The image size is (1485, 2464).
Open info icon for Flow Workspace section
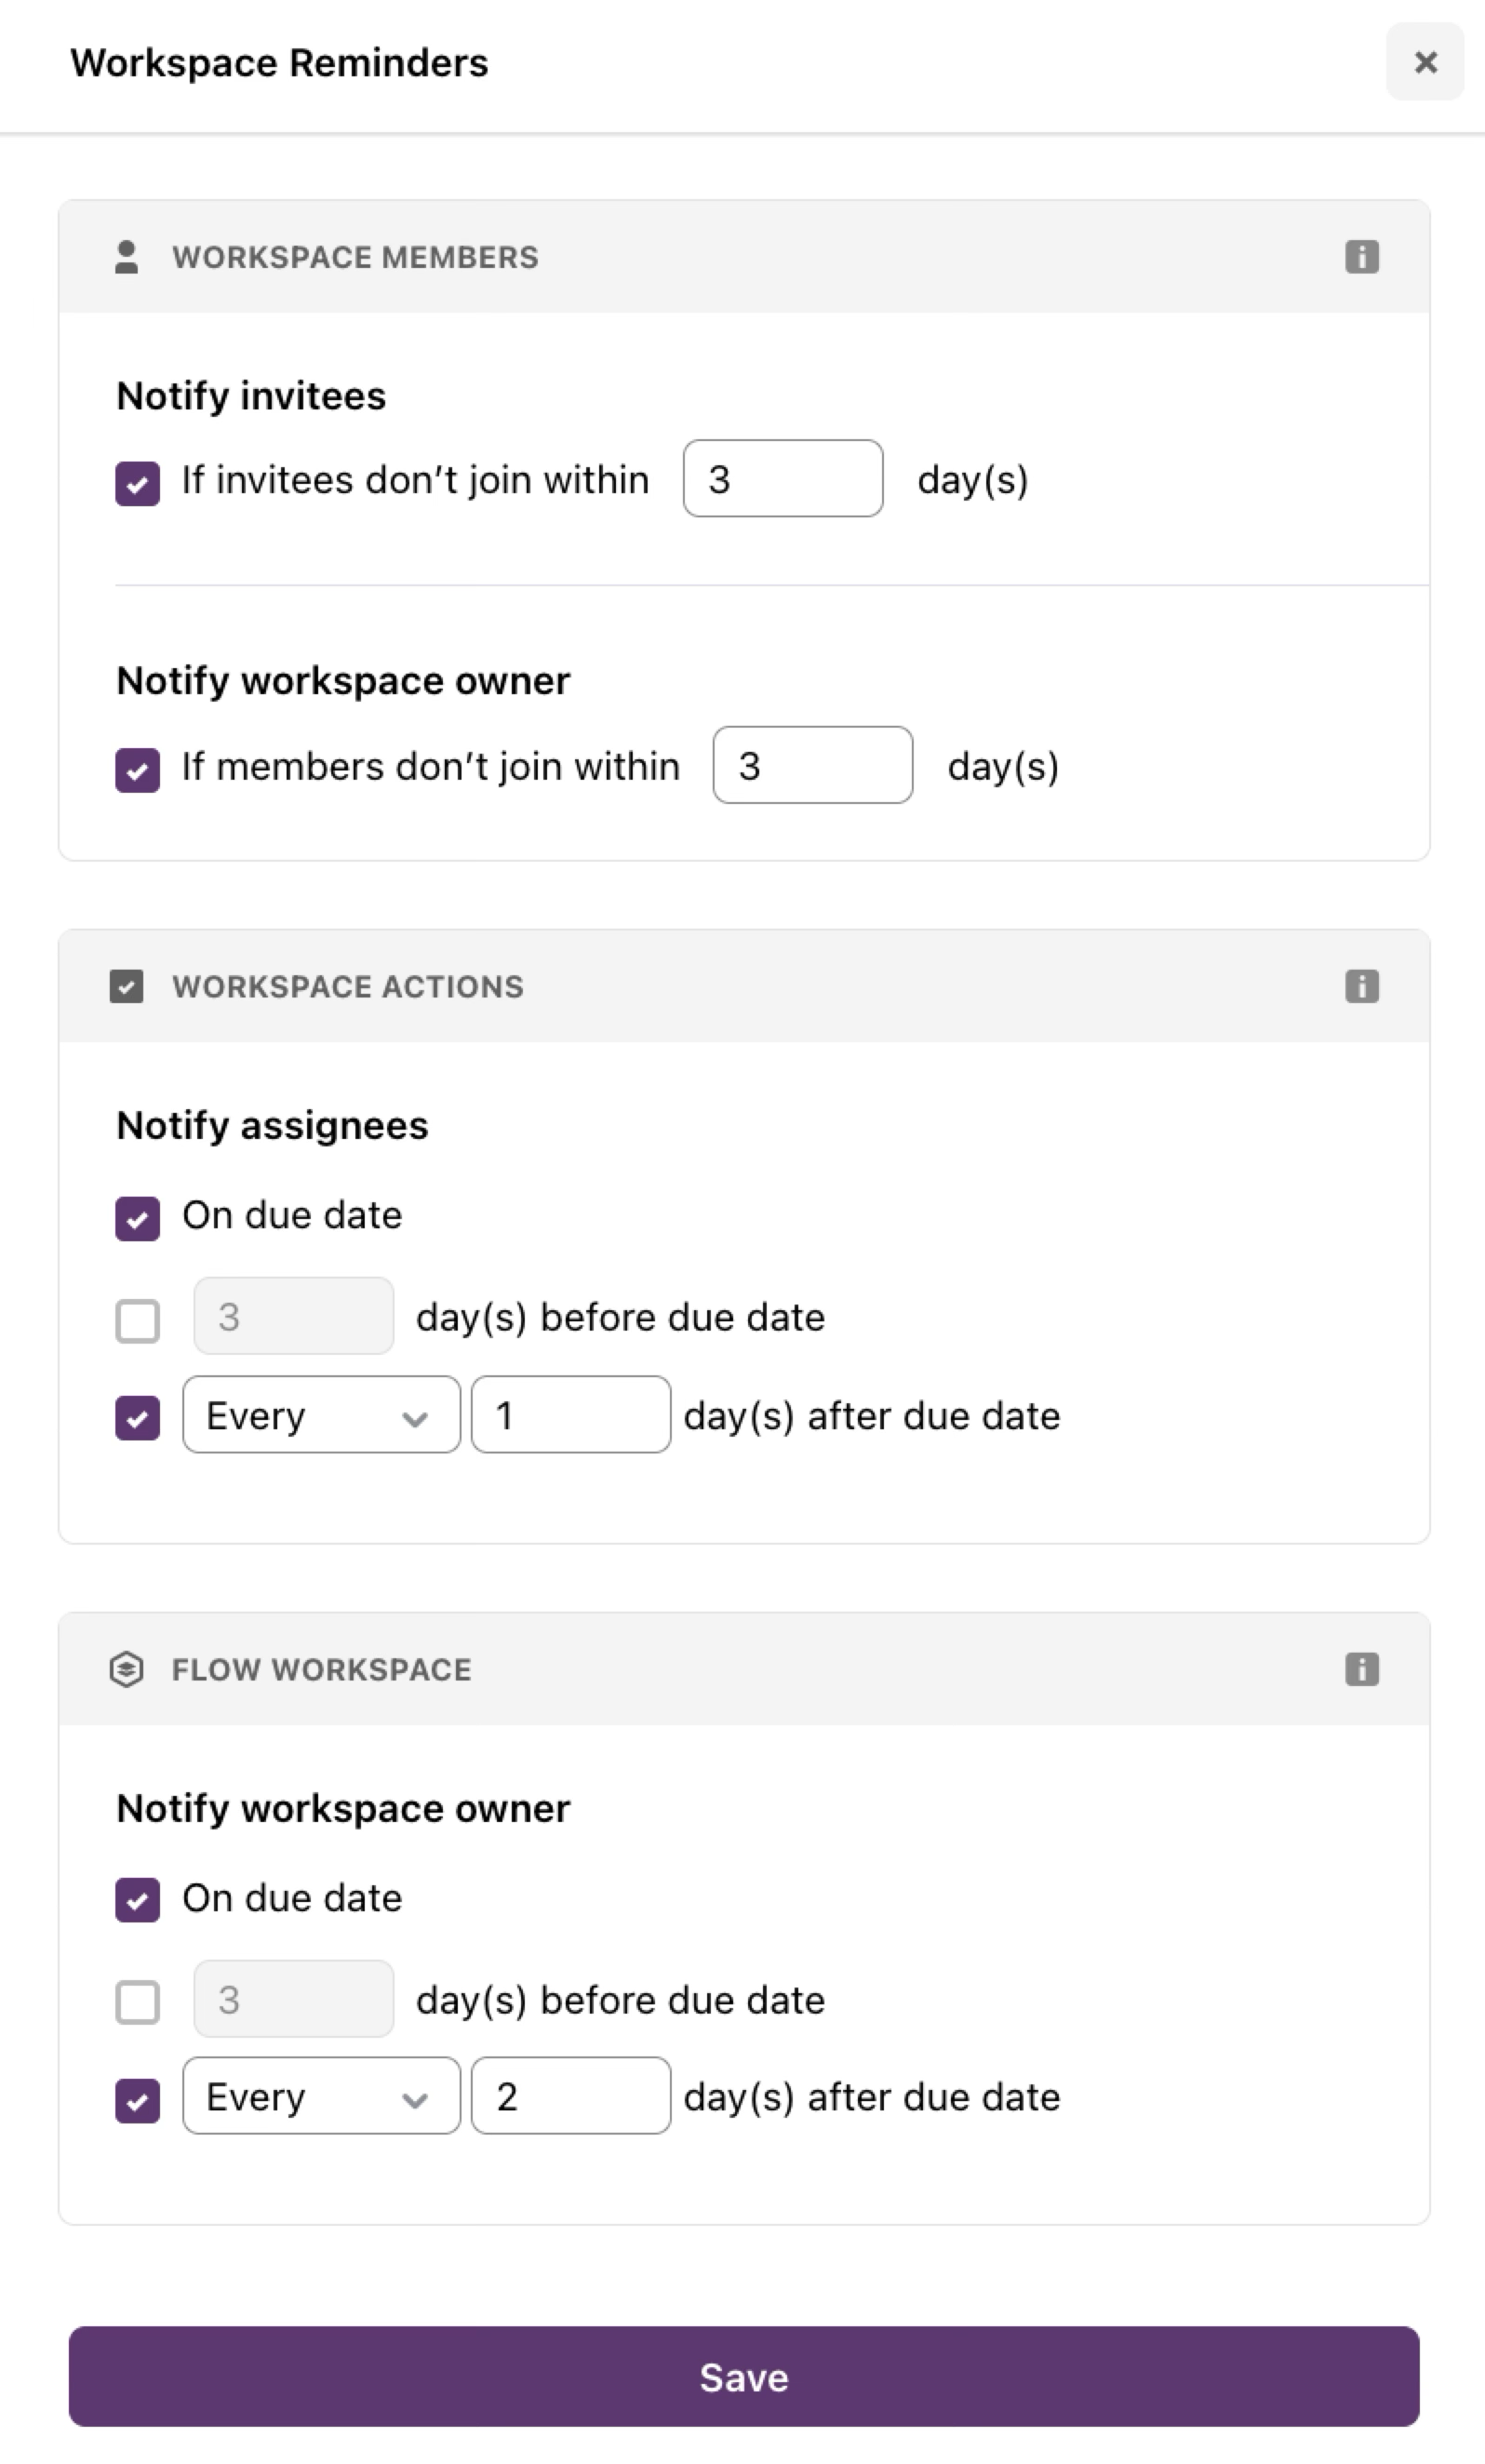click(x=1361, y=1669)
